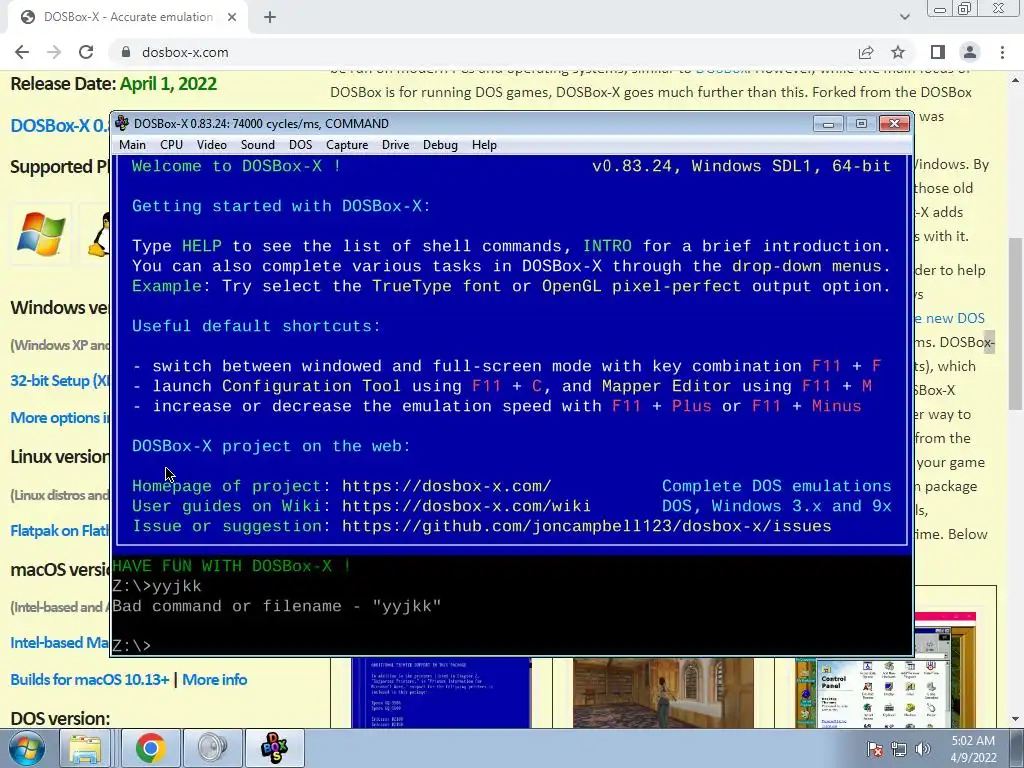Switch to Chrome on the taskbar
Image resolution: width=1024 pixels, height=768 pixels.
[150, 748]
